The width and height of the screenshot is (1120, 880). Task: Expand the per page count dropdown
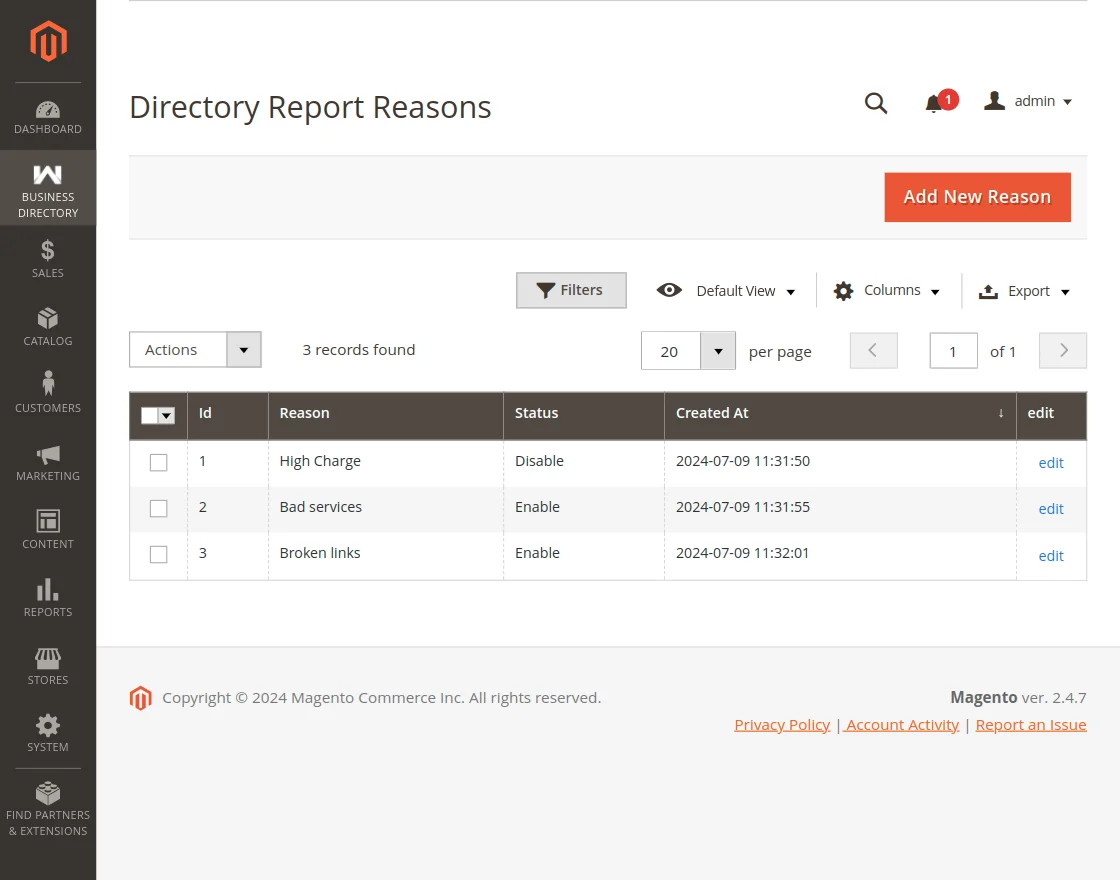point(717,351)
